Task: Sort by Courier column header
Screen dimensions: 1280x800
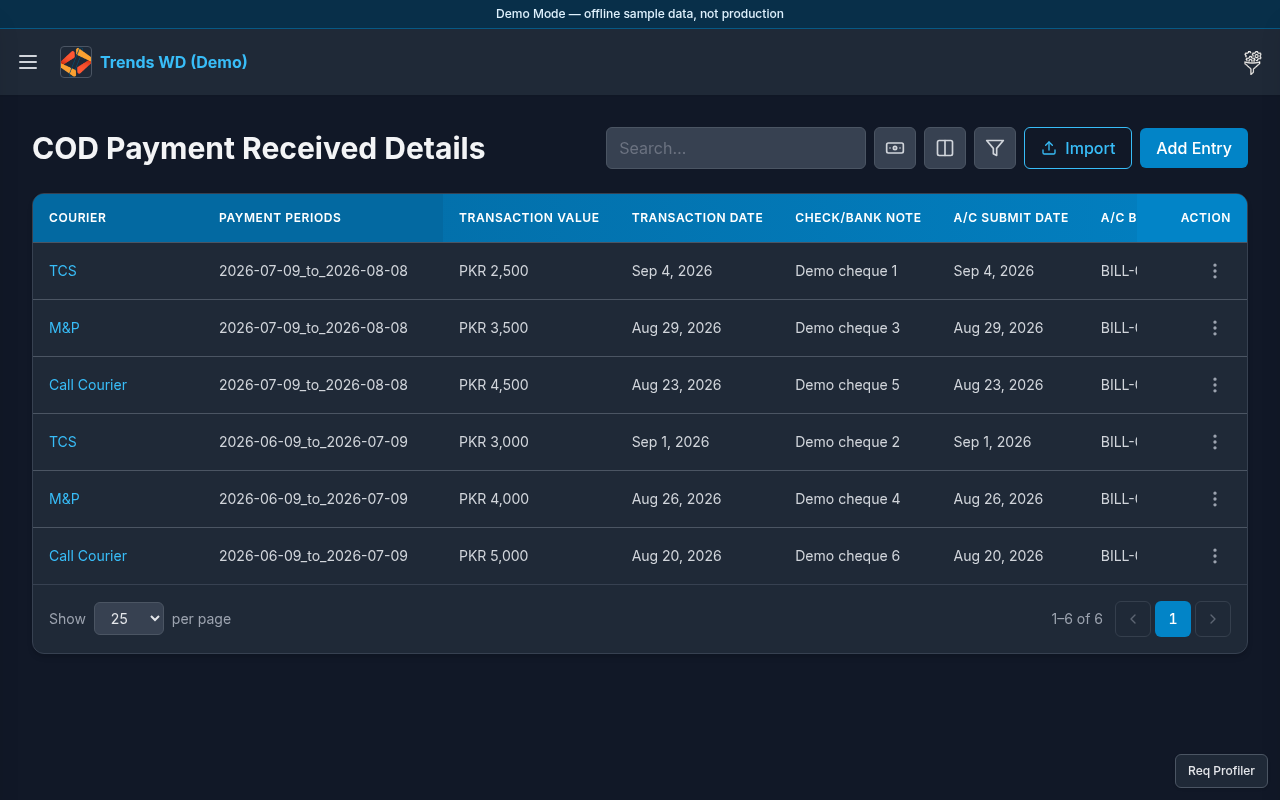Action: tap(77, 218)
